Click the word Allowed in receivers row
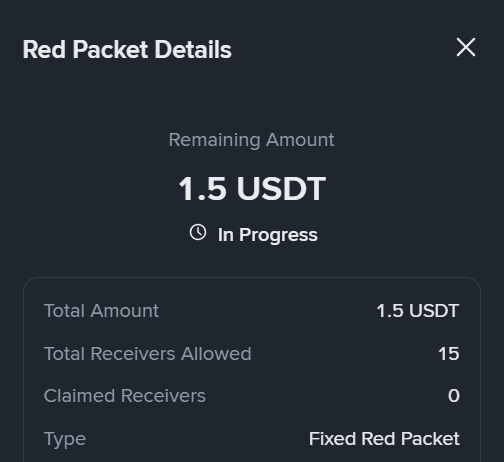504x462 pixels. pyautogui.click(x=216, y=354)
